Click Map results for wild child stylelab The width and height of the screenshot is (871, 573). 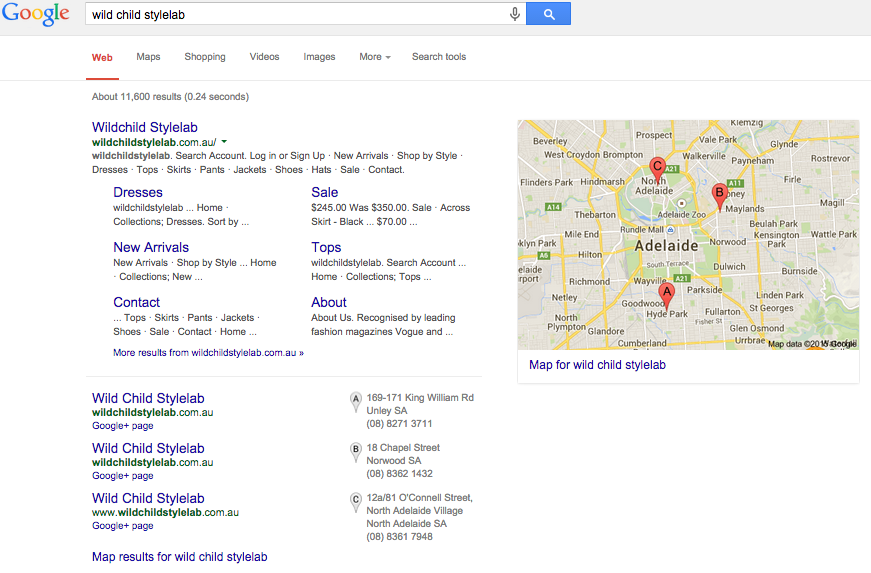click(x=179, y=557)
